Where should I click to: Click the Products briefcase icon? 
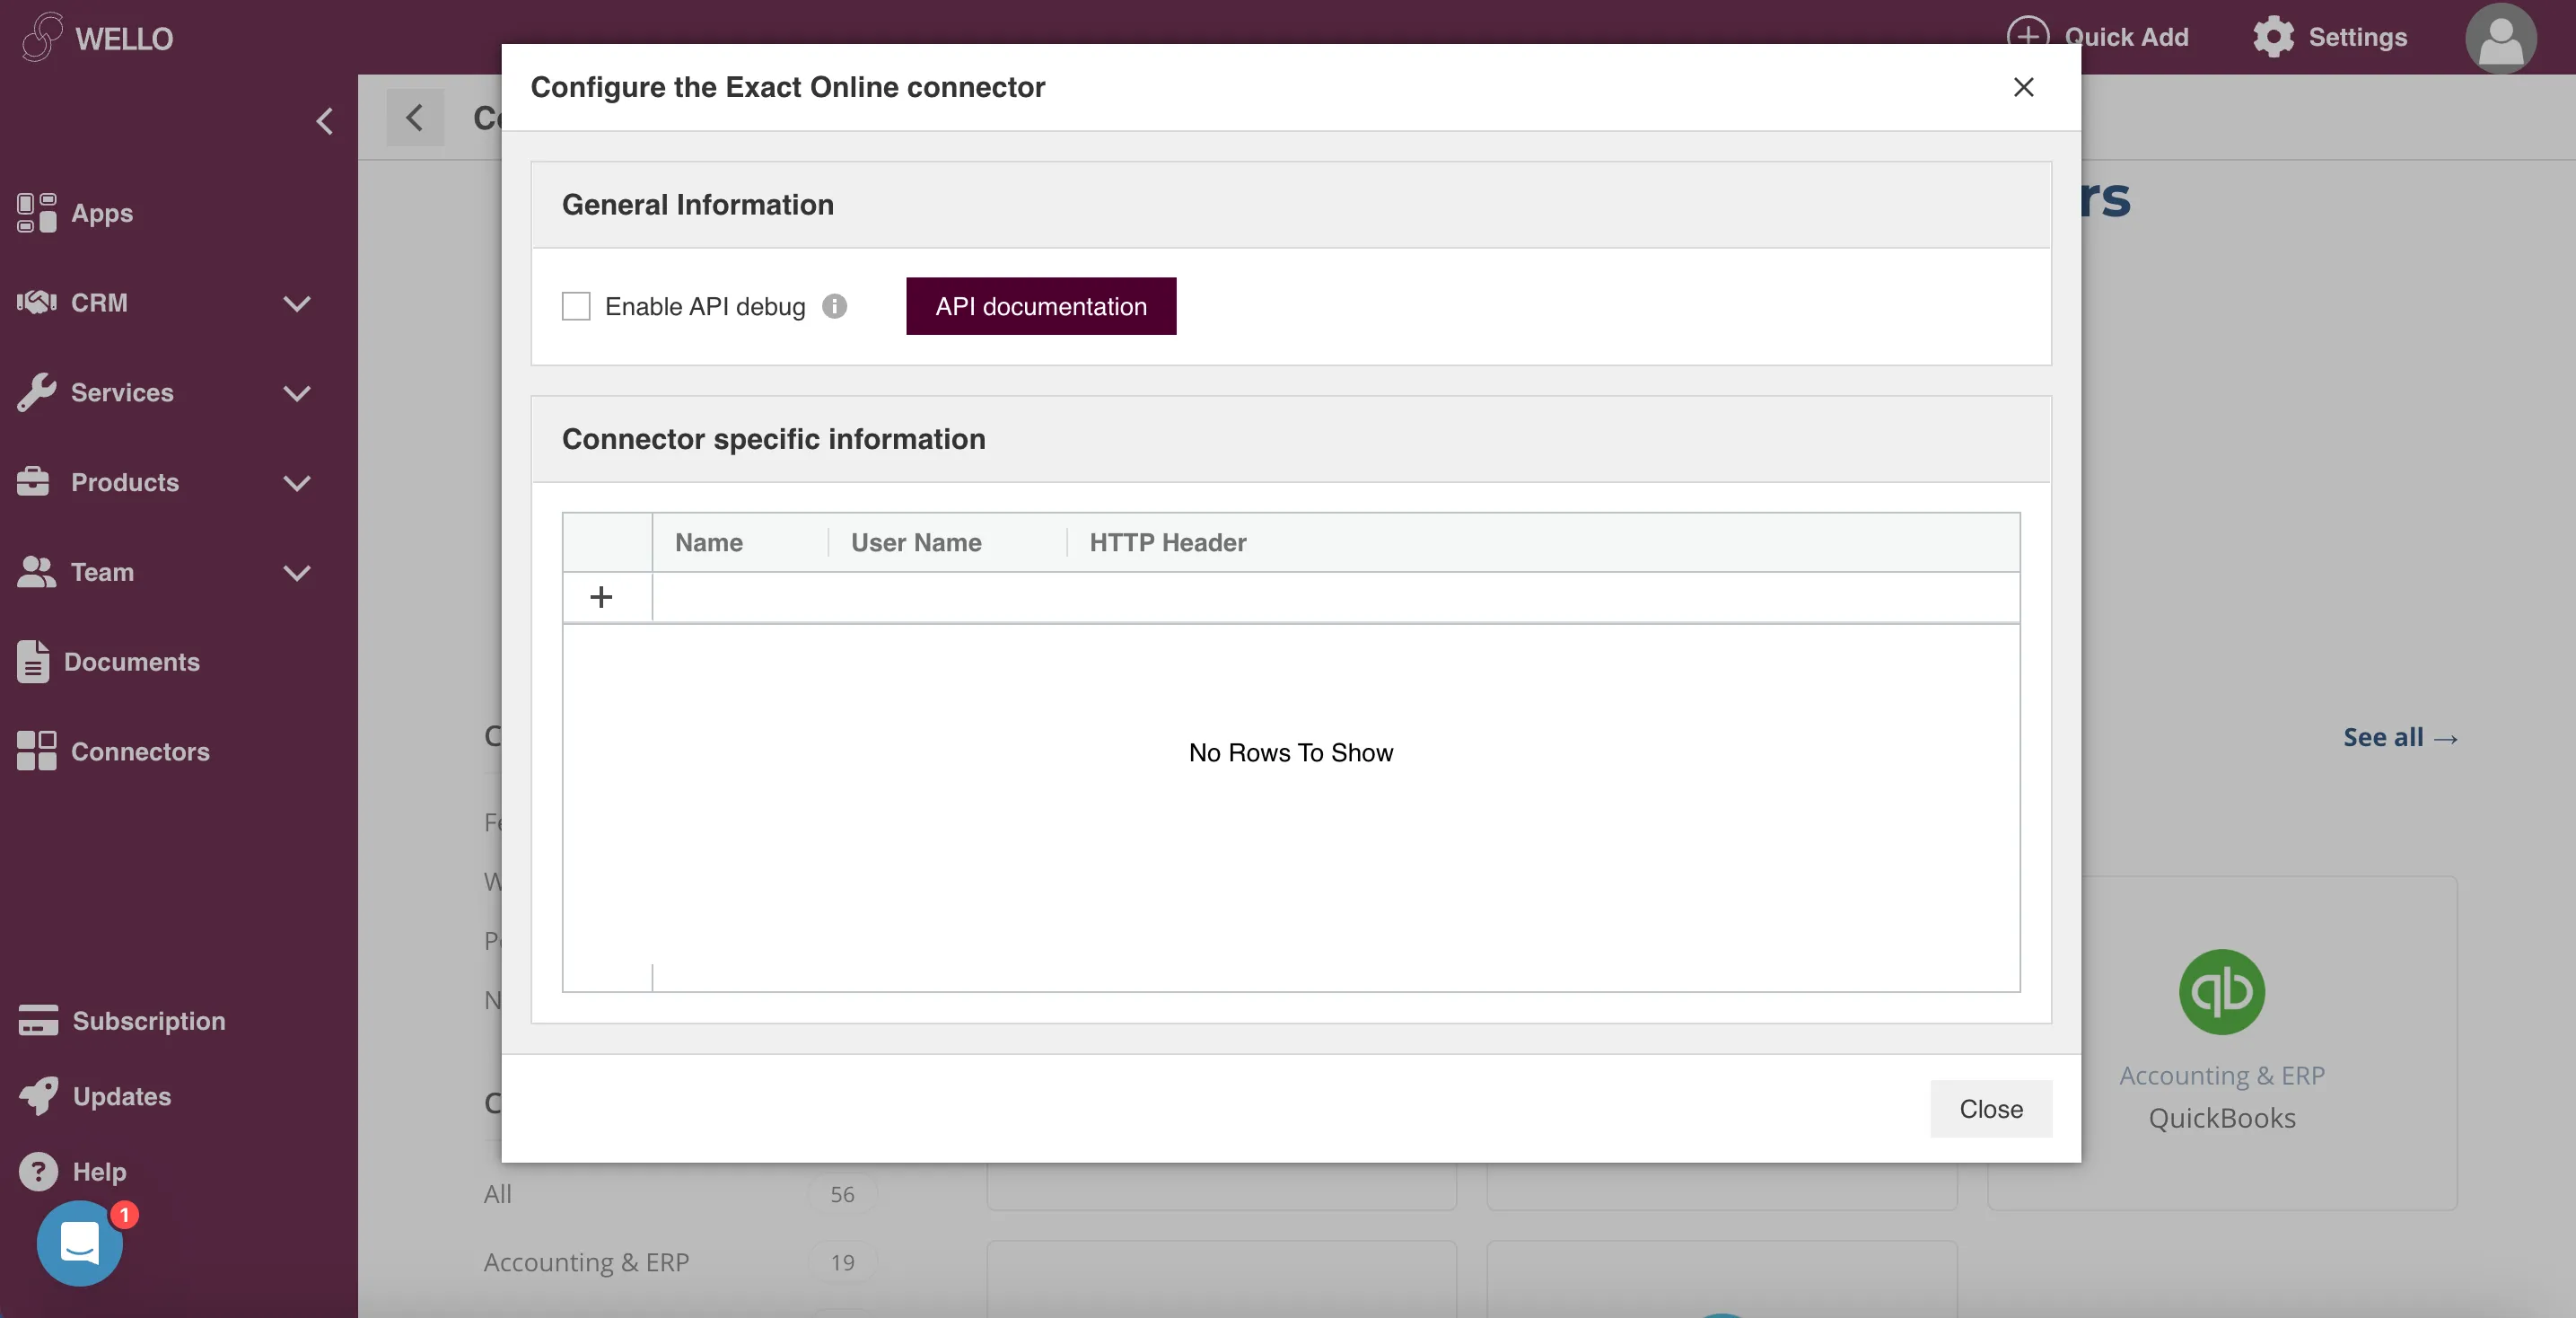(33, 482)
